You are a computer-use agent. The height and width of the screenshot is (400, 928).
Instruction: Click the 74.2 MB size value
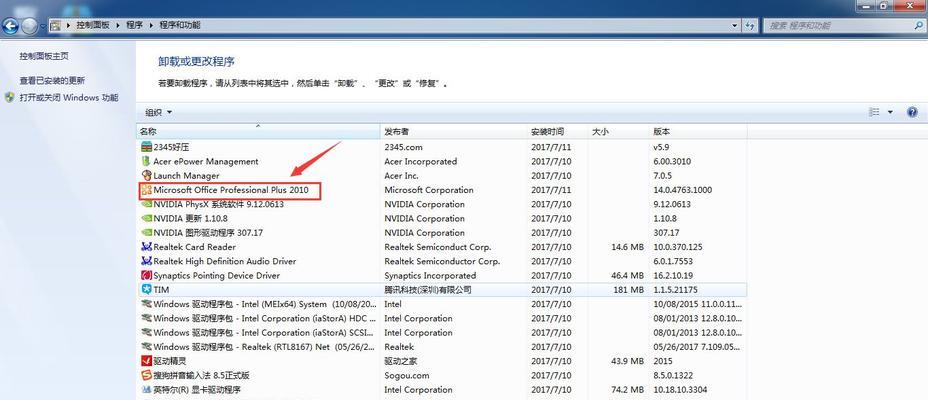pos(627,389)
